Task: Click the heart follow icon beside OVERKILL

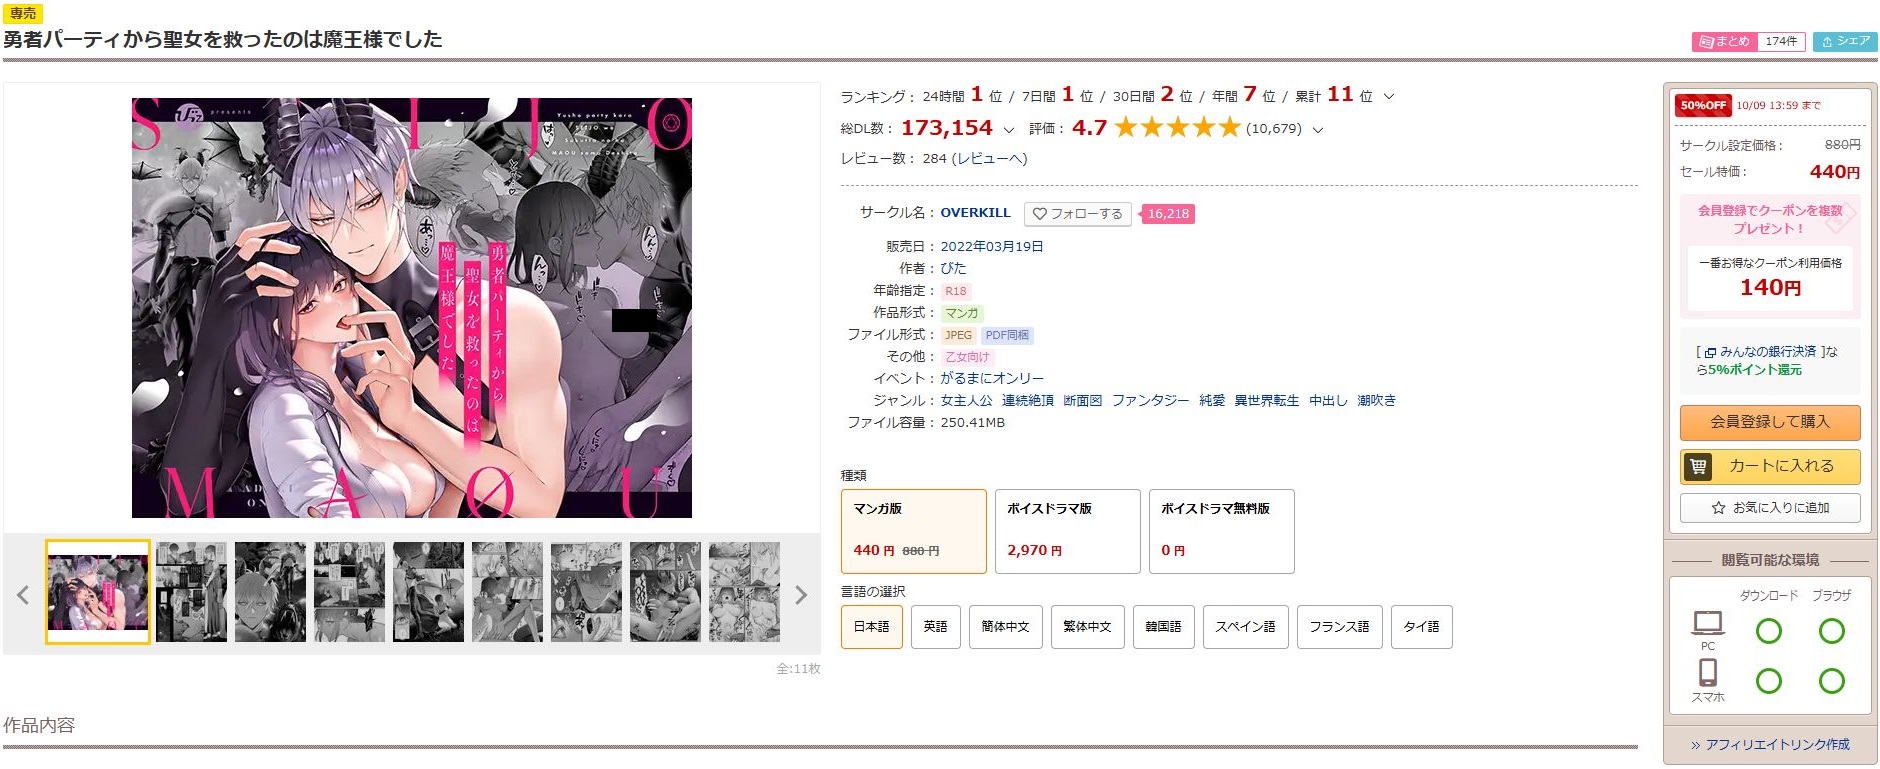Action: pyautogui.click(x=1039, y=214)
